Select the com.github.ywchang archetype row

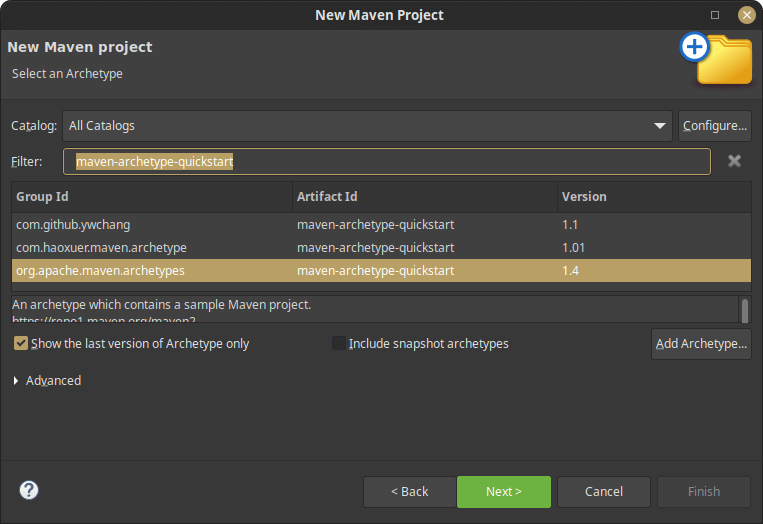pyautogui.click(x=381, y=225)
